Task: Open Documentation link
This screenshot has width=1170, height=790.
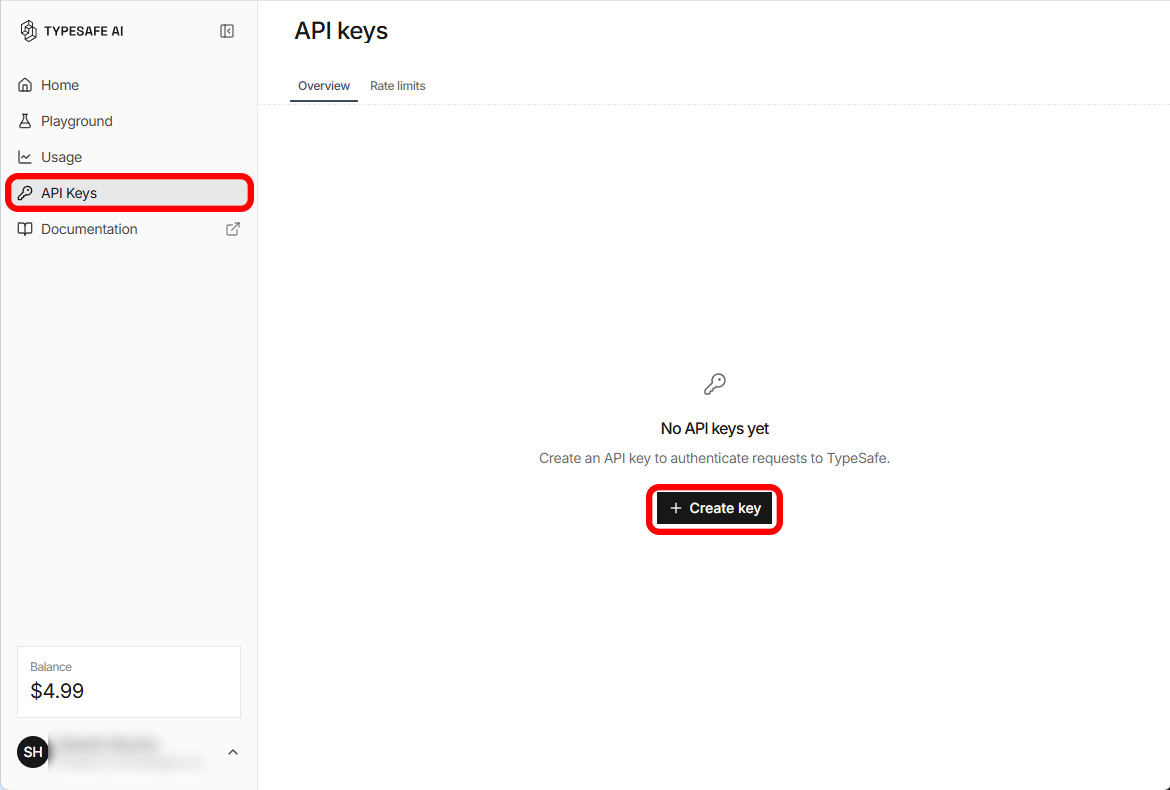Action: click(129, 229)
